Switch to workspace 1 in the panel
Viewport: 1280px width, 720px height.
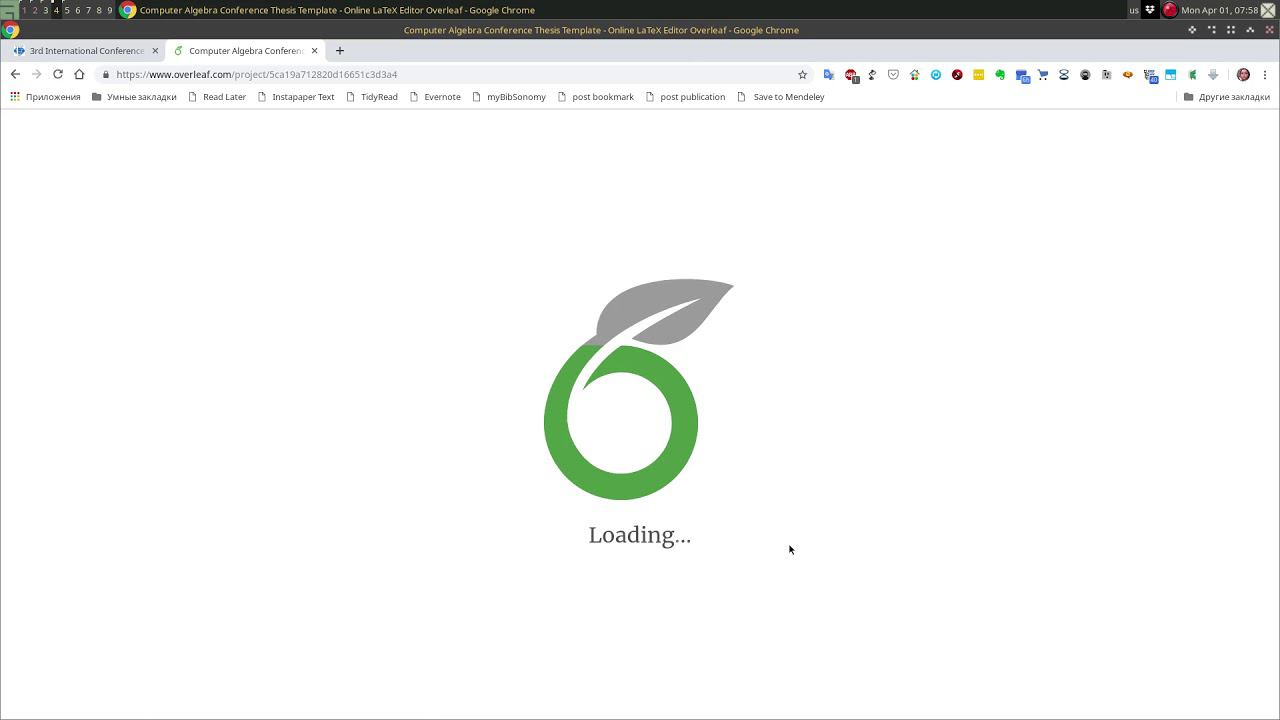24,10
